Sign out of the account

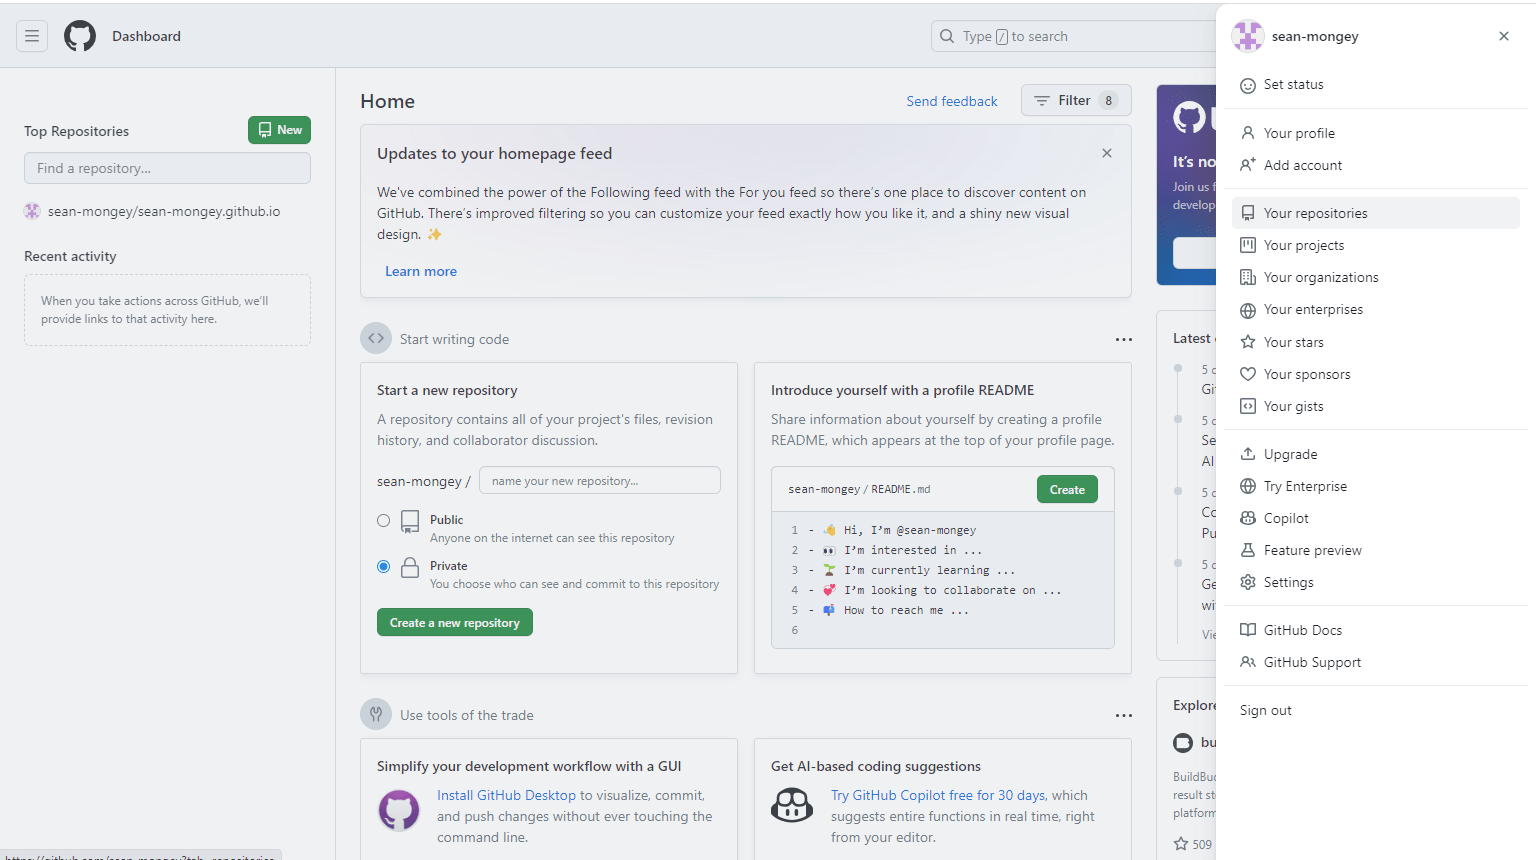1376,710
